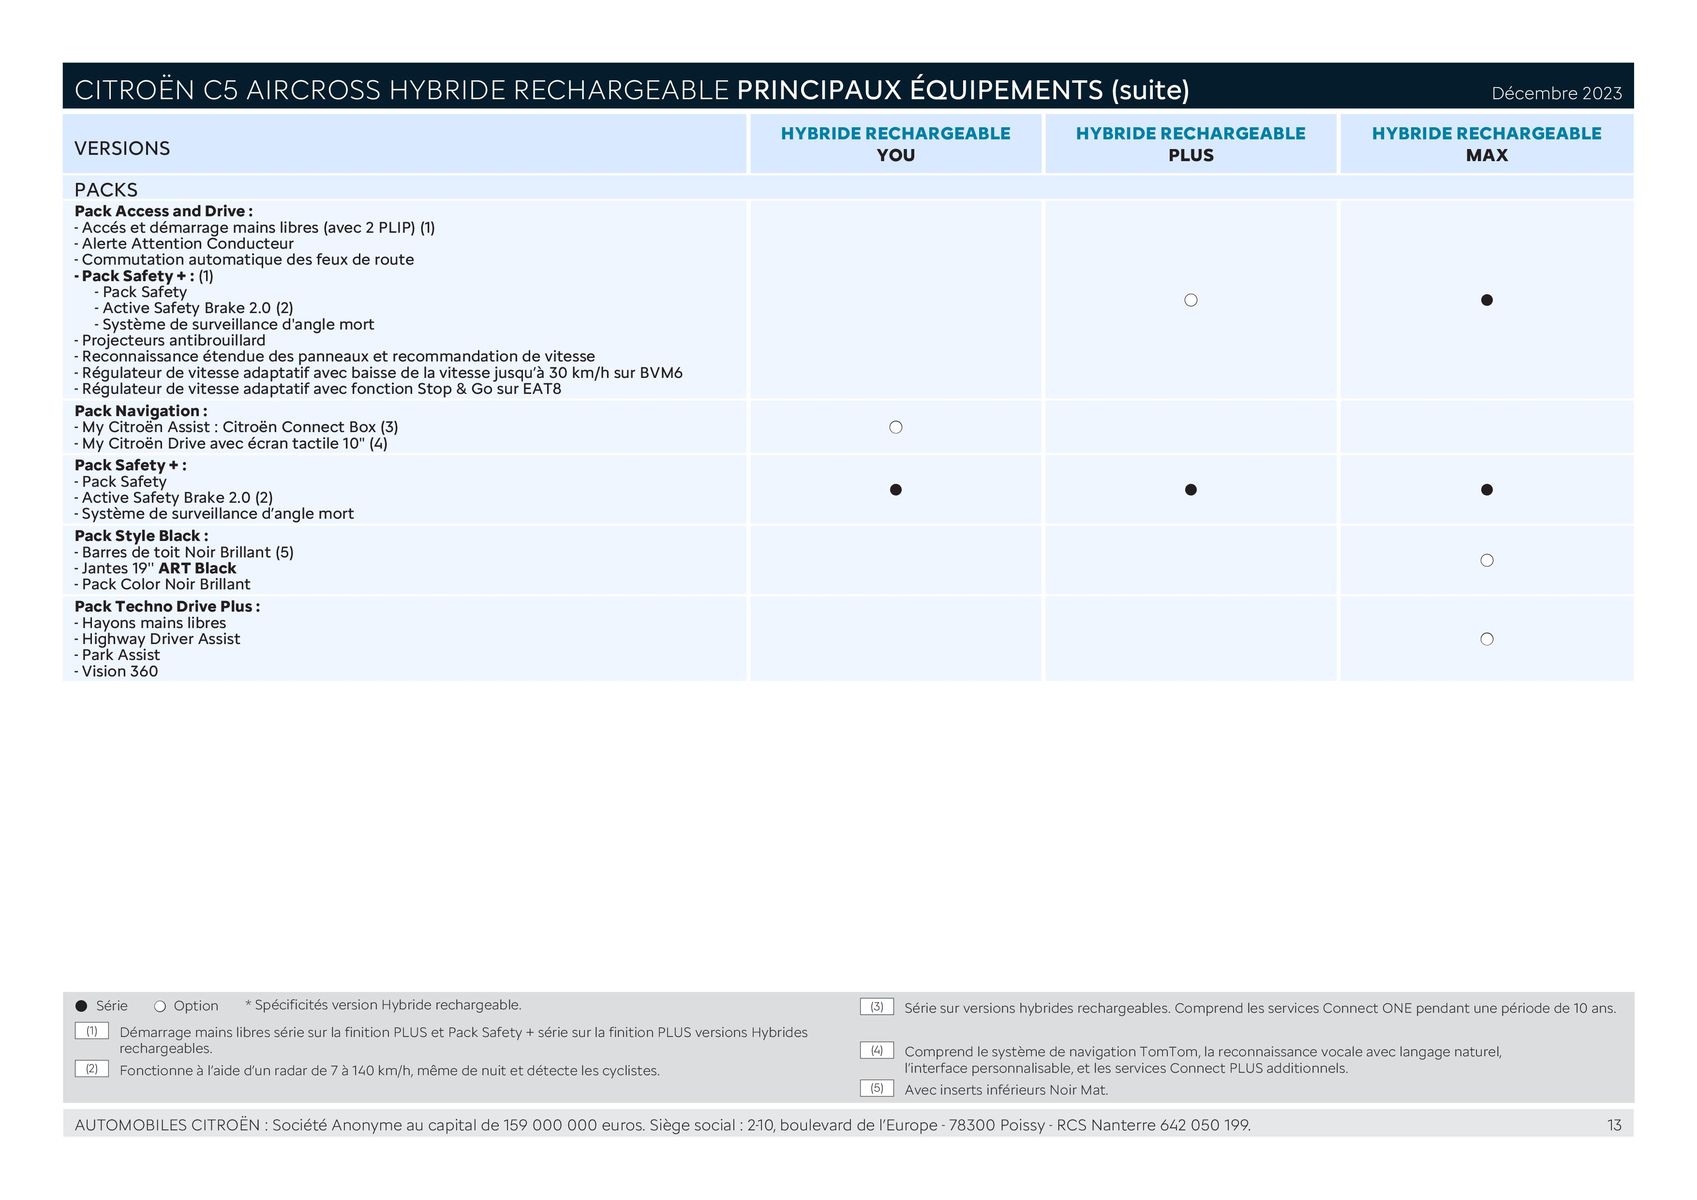Click the 'AUTOMOBILES CITROËN : Société Anonyme' footer line
Screen dimensions: 1697x1200
(x=662, y=1125)
